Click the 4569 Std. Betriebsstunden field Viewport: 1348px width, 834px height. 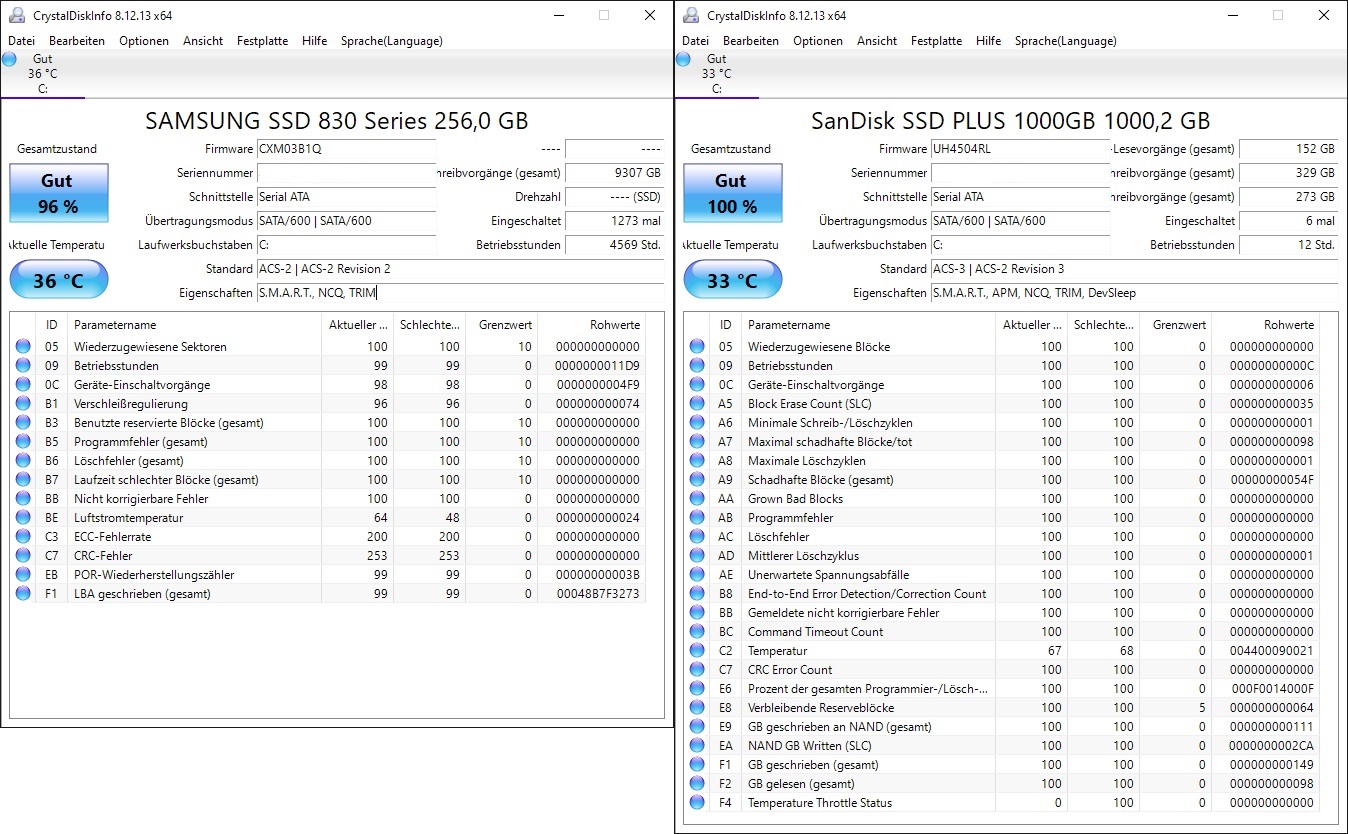click(x=614, y=245)
